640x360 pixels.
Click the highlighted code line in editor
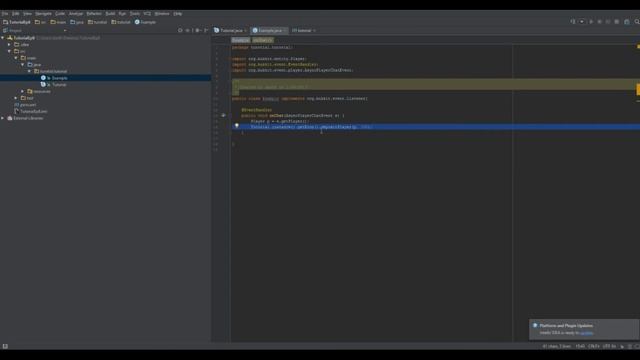point(436,127)
